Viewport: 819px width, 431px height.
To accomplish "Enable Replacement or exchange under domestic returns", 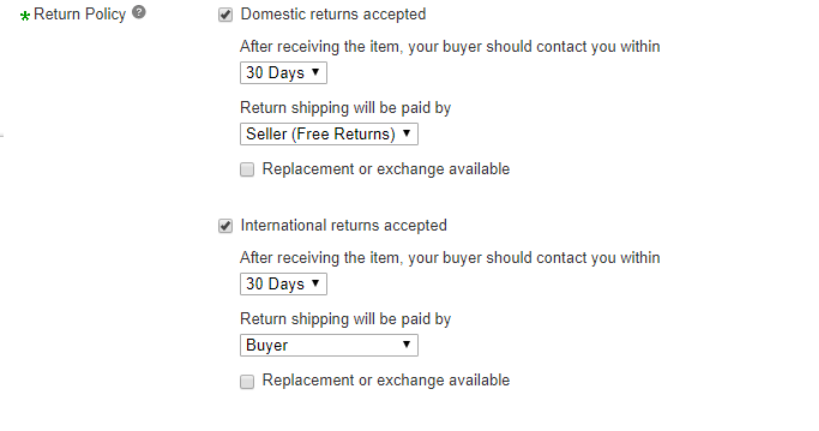I will (x=247, y=170).
